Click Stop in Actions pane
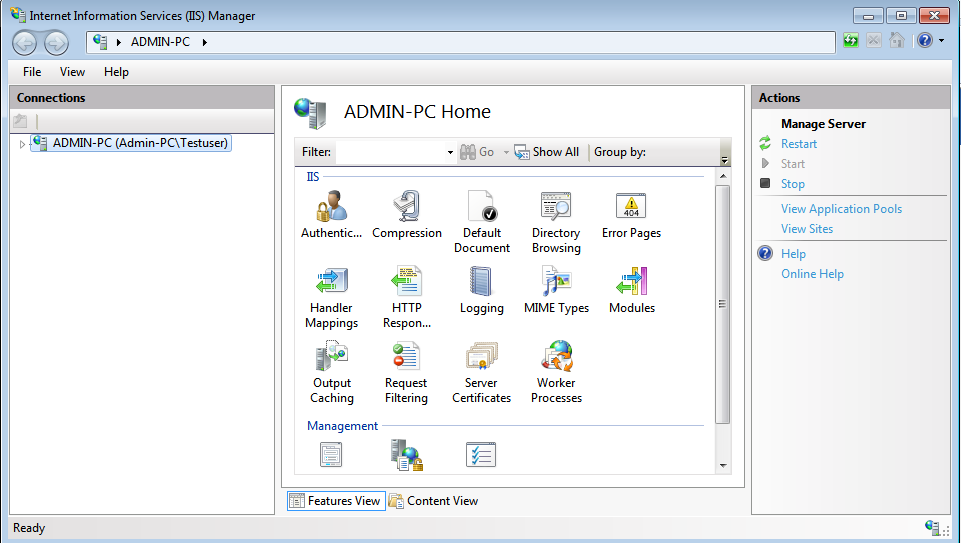The height and width of the screenshot is (543, 961). pyautogui.click(x=792, y=184)
